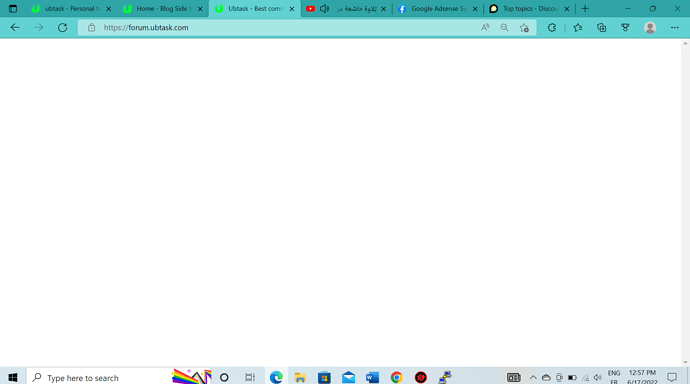
Task: Show hidden system tray icons
Action: pos(533,377)
